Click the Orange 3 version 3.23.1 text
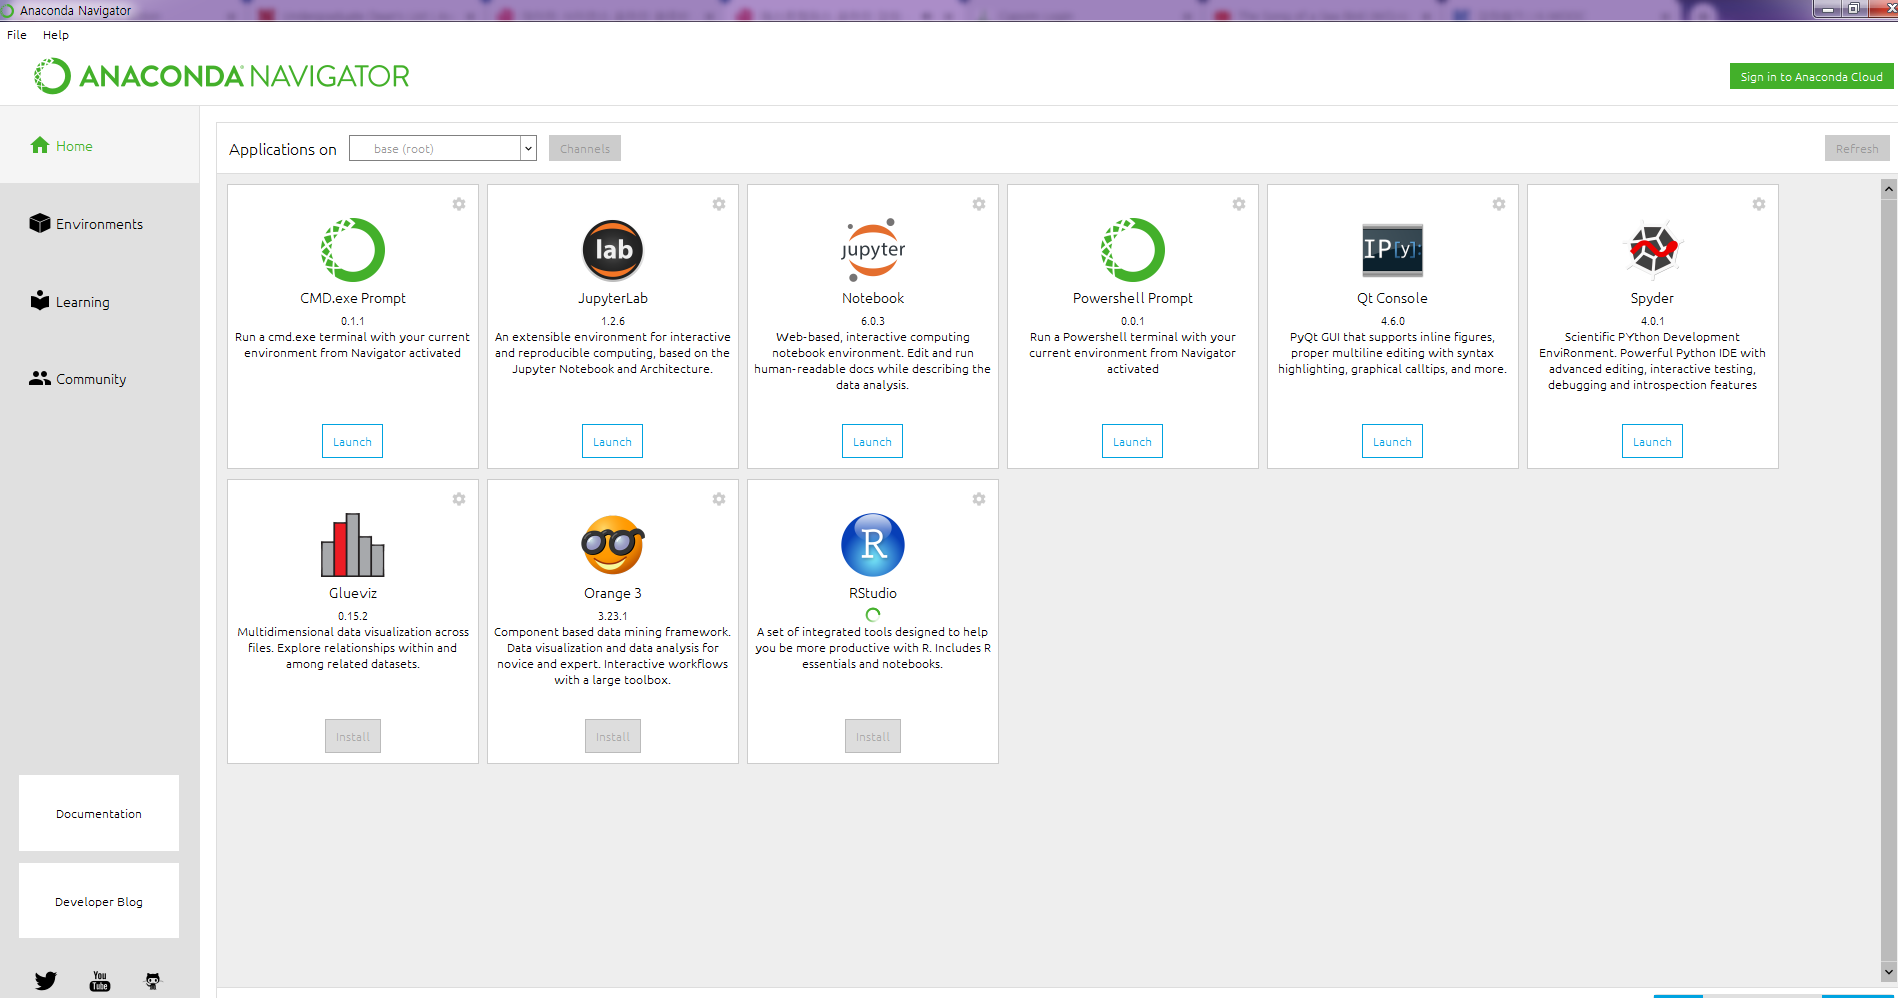This screenshot has height=998, width=1898. coord(613,616)
